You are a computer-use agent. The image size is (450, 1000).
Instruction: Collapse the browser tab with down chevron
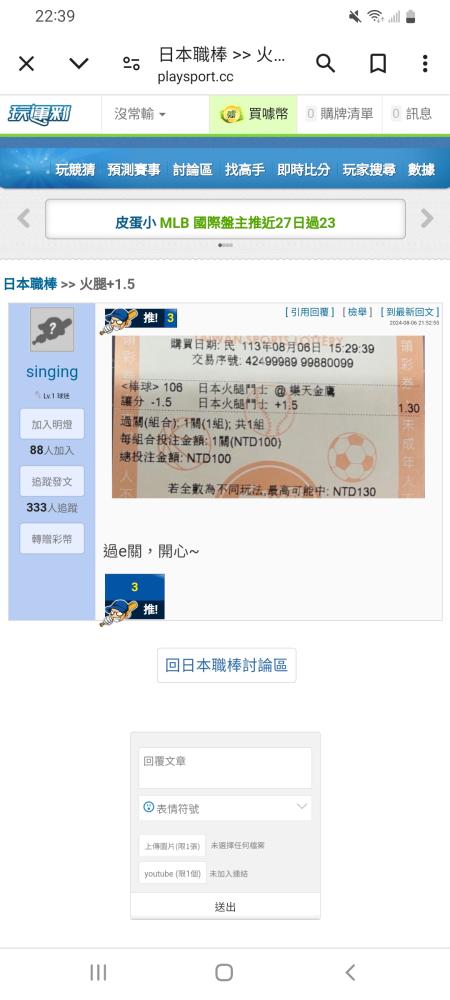(79, 63)
